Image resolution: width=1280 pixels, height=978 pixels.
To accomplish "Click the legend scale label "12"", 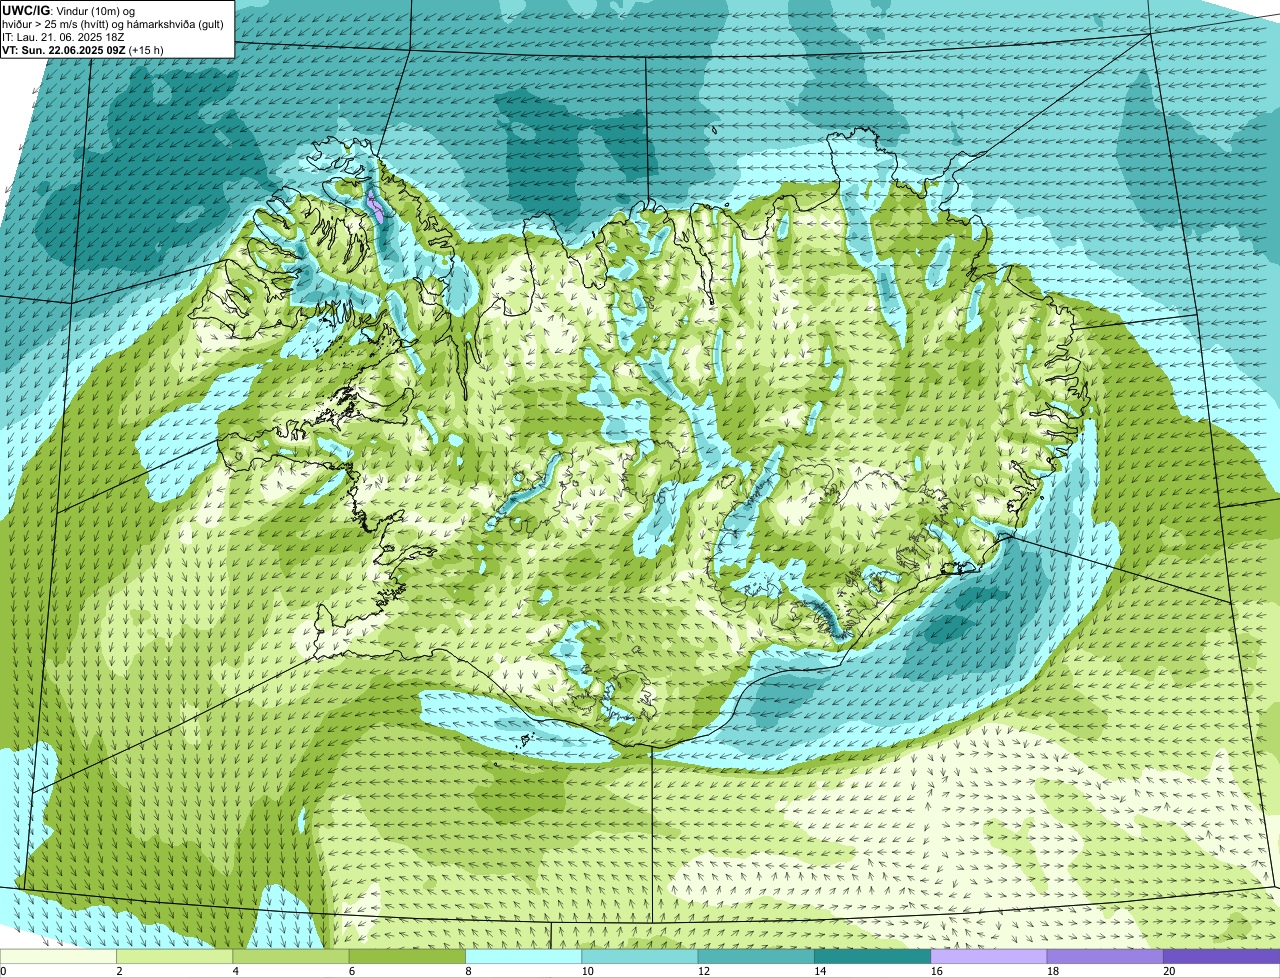I will point(703,971).
